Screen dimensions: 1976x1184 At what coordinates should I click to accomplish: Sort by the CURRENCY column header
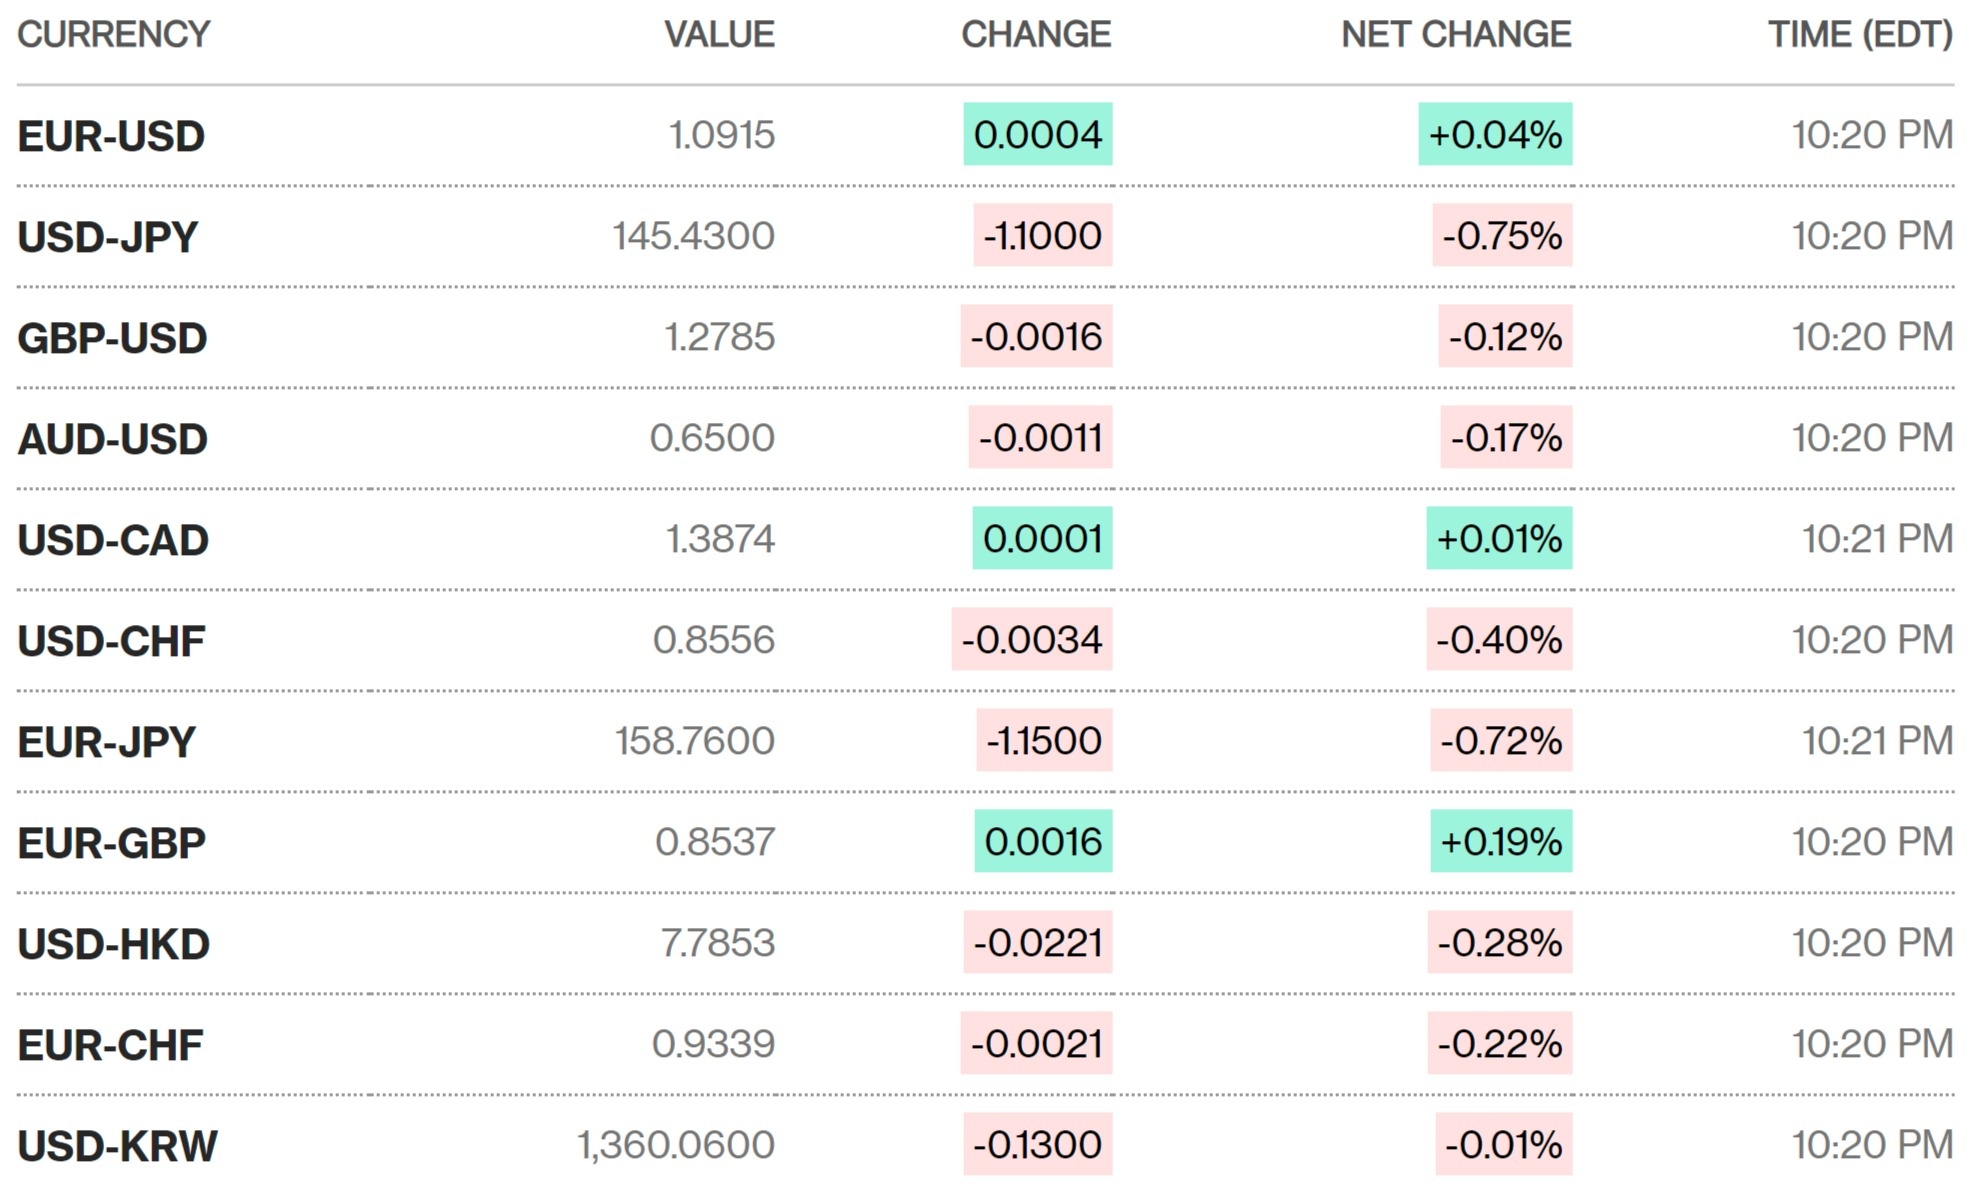[114, 35]
